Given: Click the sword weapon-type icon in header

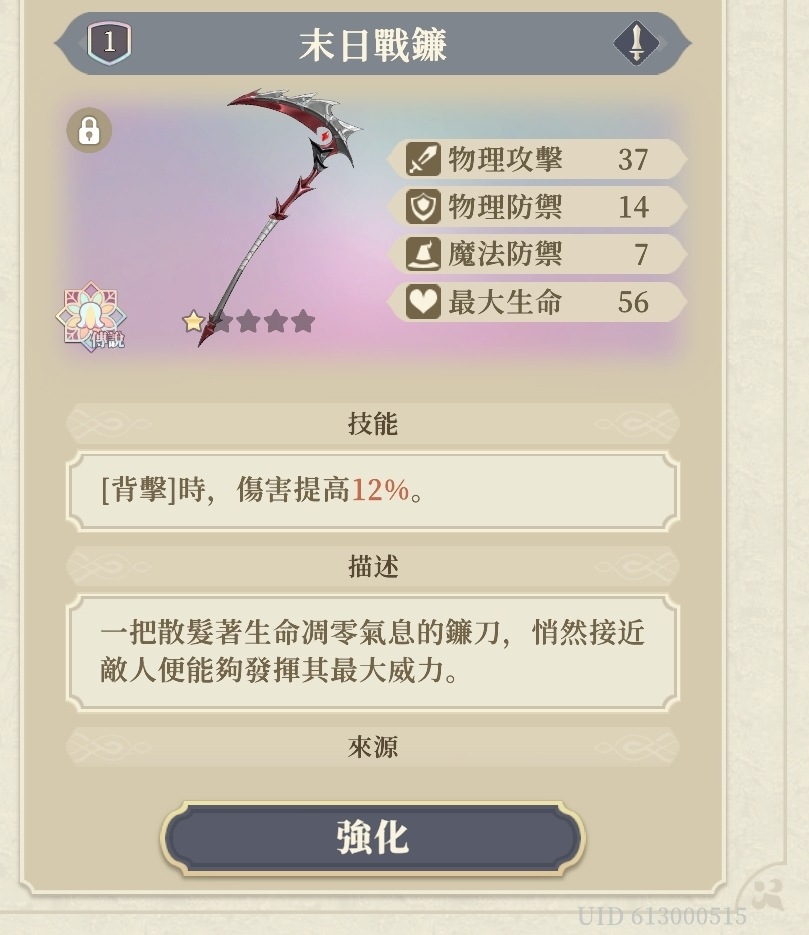Looking at the screenshot, I should (637, 43).
